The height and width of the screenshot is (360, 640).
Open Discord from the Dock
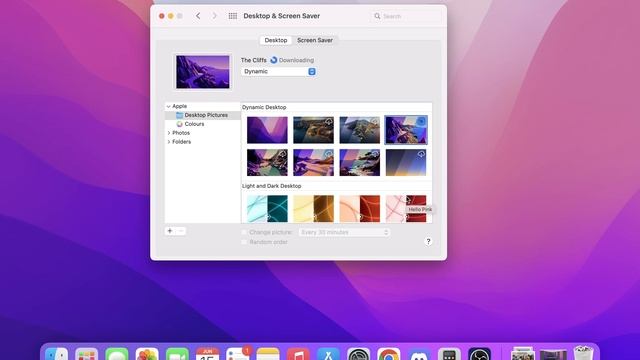[x=419, y=354]
